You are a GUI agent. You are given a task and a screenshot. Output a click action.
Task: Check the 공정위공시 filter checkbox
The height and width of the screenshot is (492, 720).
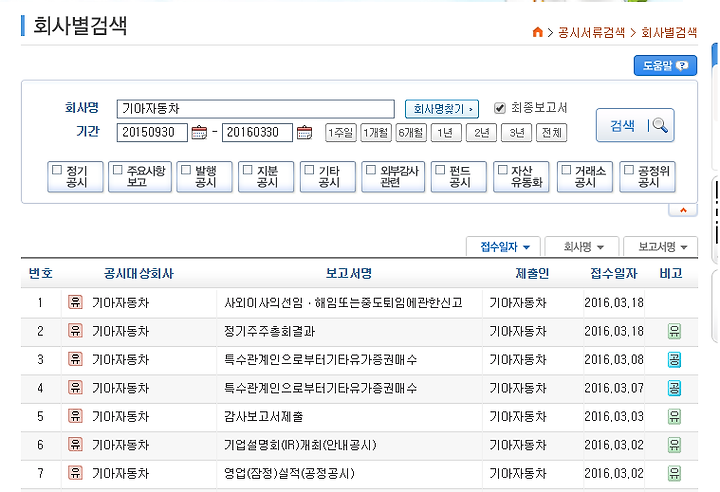629,170
